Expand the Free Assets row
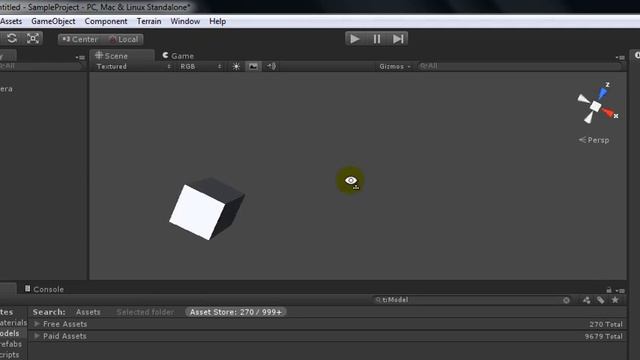This screenshot has width=640, height=360. click(x=37, y=324)
